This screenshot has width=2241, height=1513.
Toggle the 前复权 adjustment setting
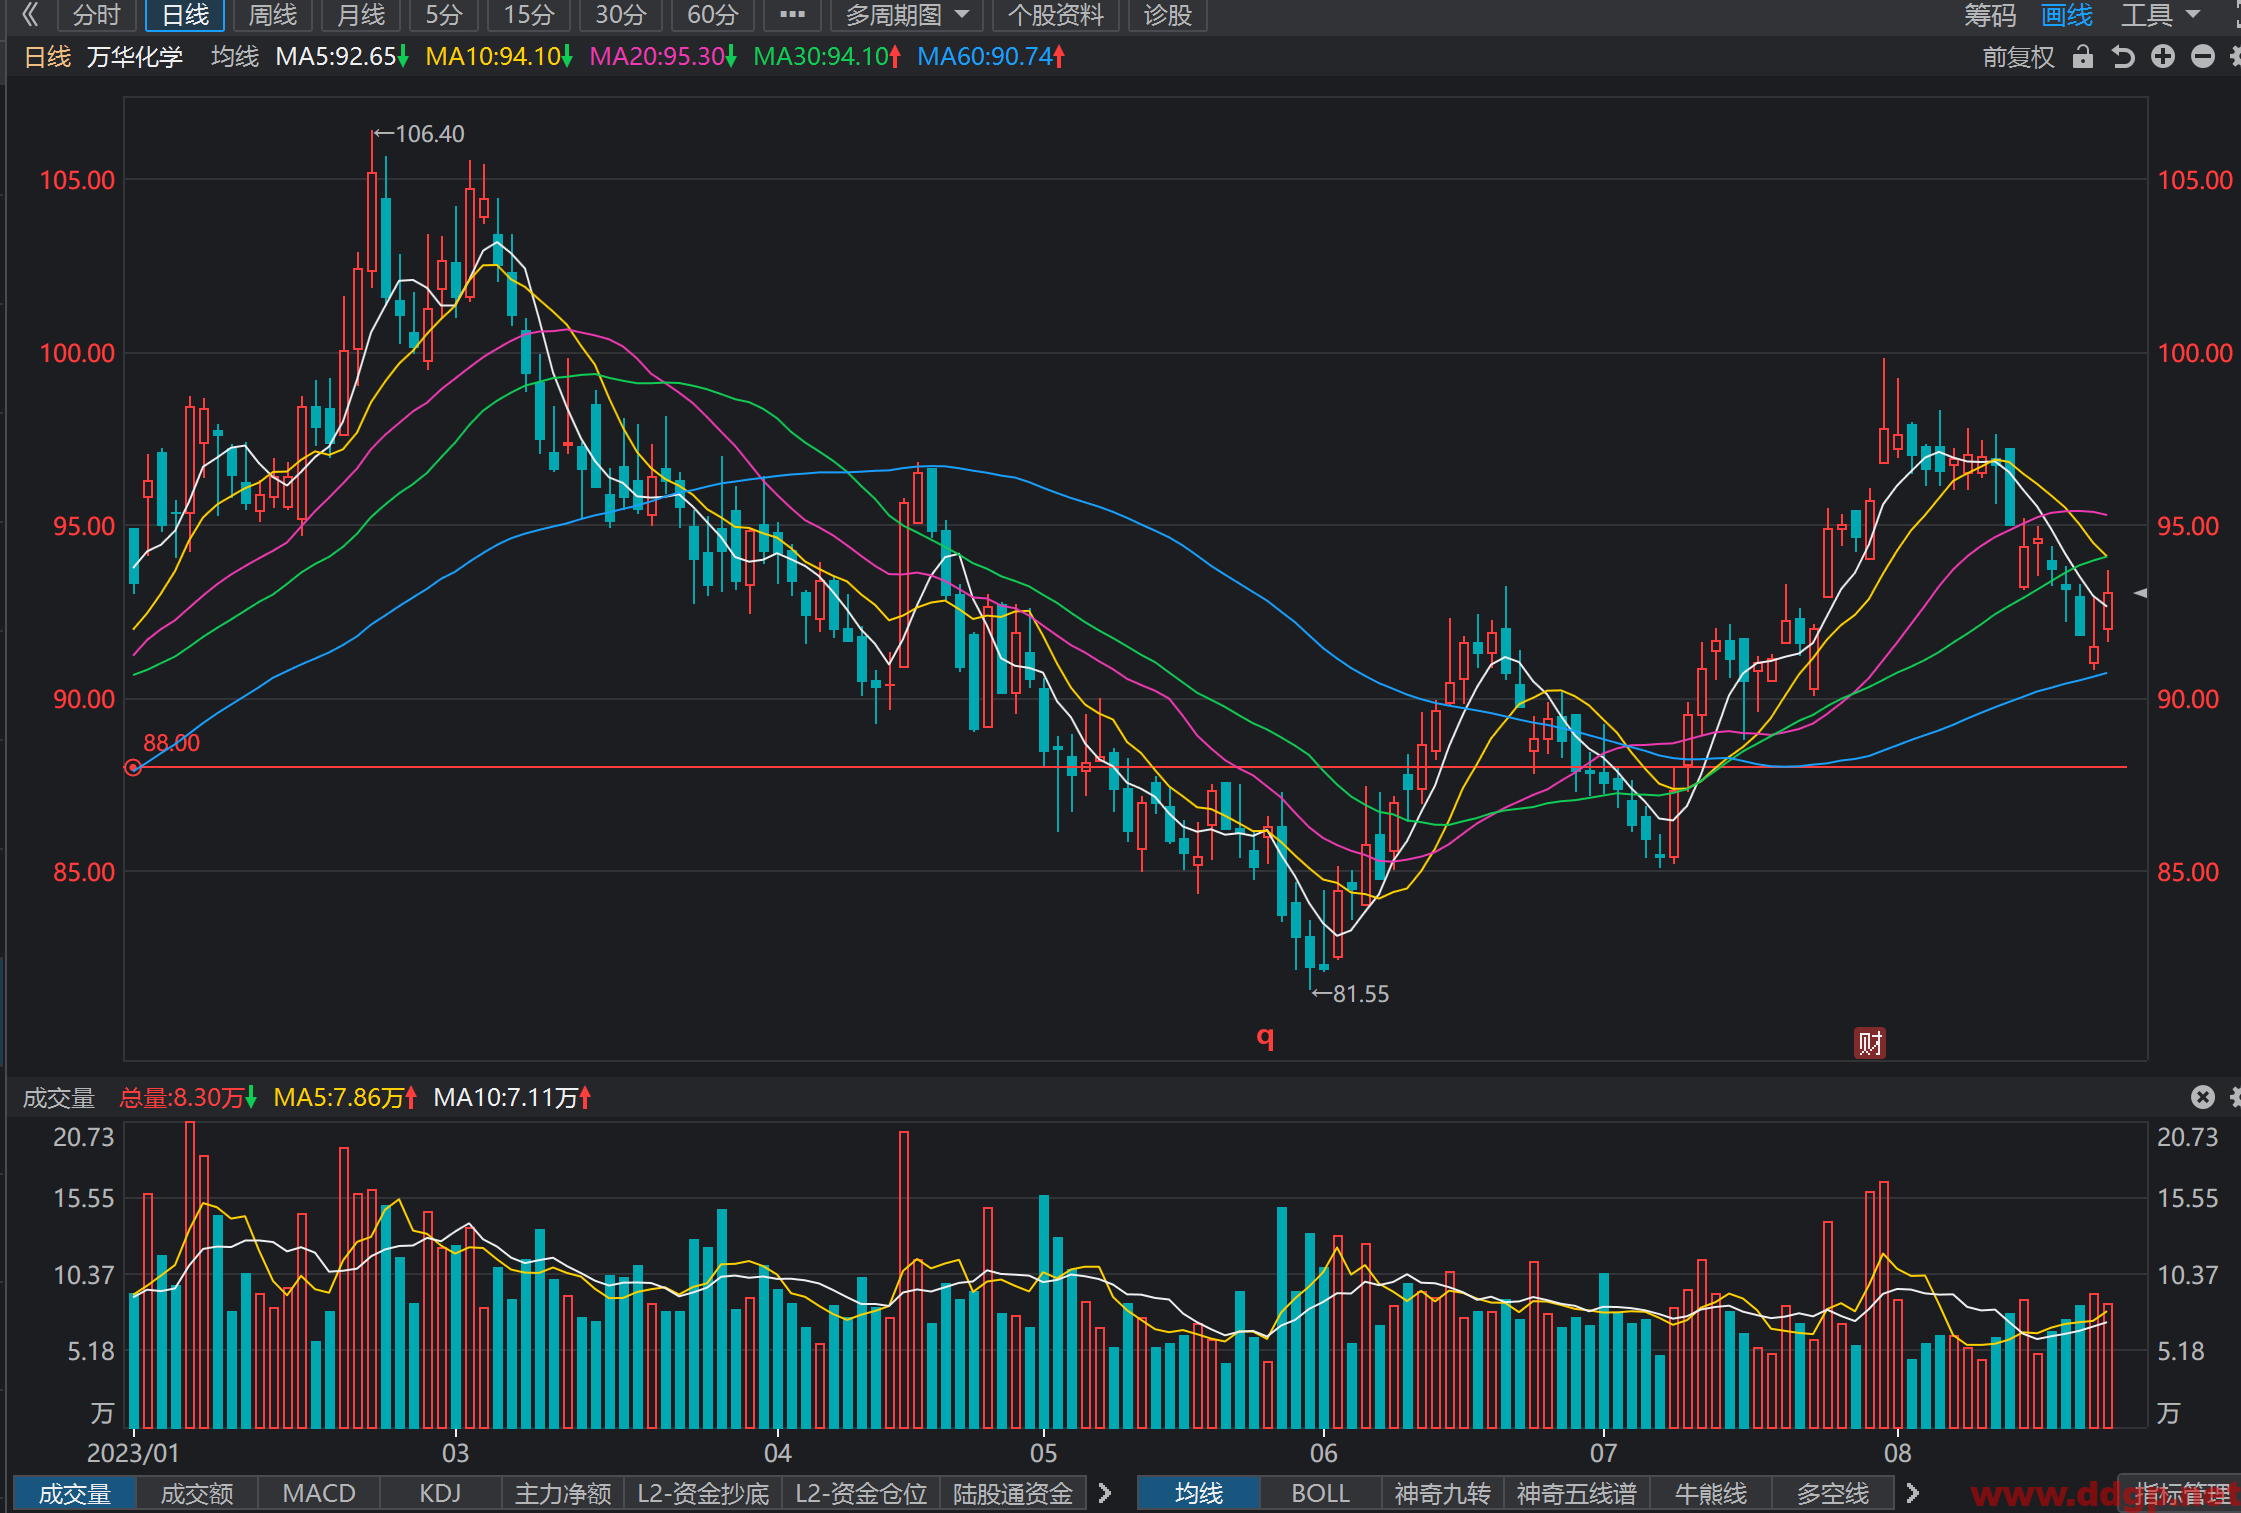coord(2018,57)
